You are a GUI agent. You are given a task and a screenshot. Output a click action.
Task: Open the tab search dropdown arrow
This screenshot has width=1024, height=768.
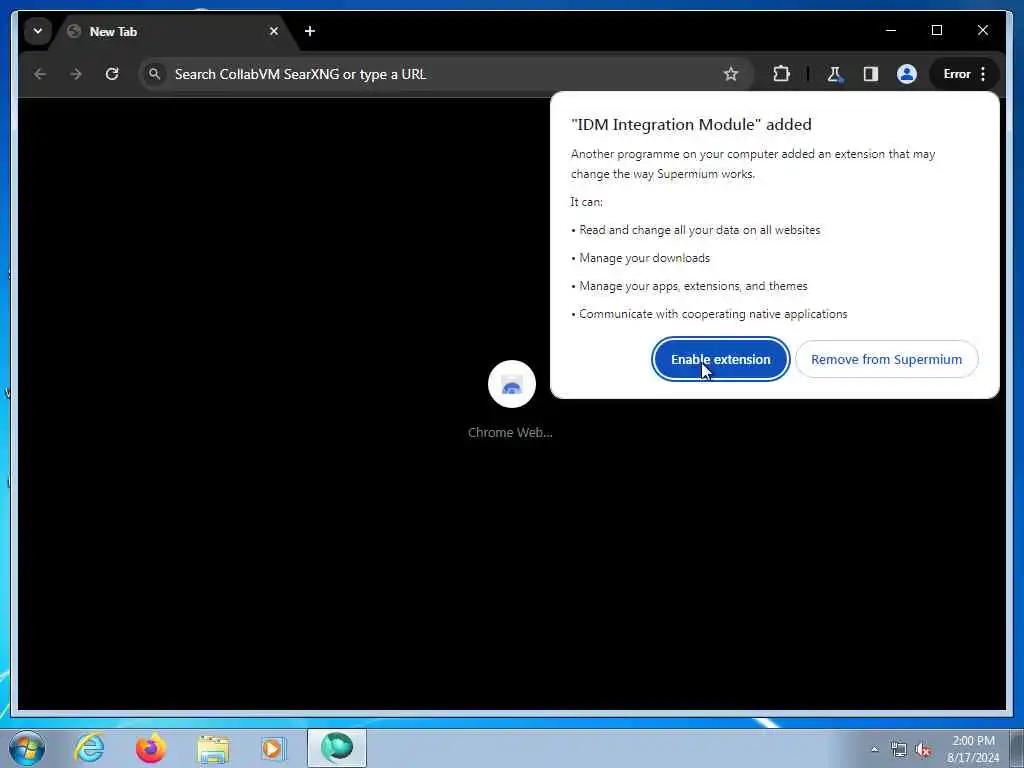38,31
